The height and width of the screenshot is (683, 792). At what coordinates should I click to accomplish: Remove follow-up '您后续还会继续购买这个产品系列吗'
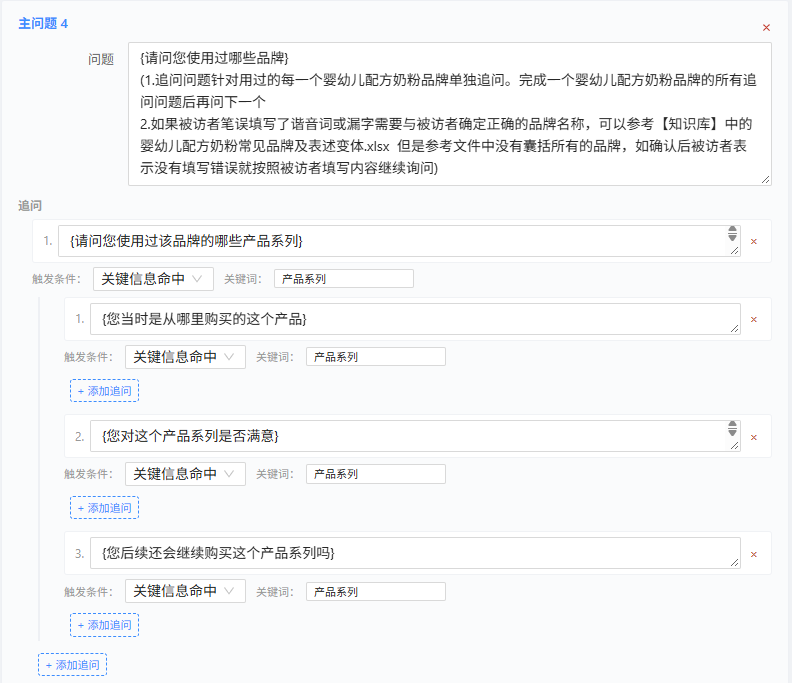coord(754,554)
